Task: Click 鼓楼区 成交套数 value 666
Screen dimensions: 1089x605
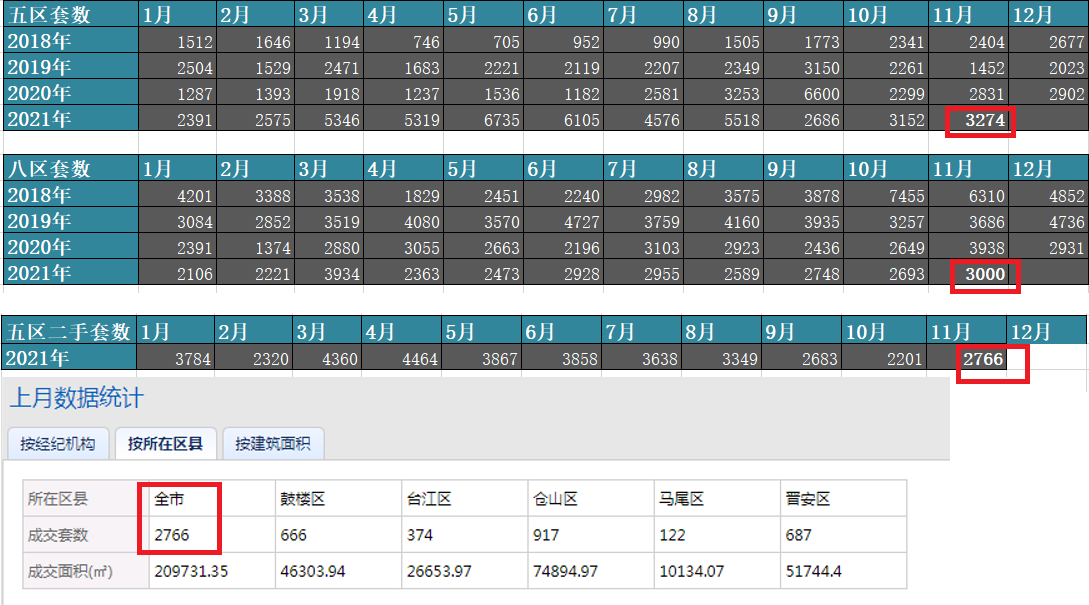Action: click(x=293, y=535)
